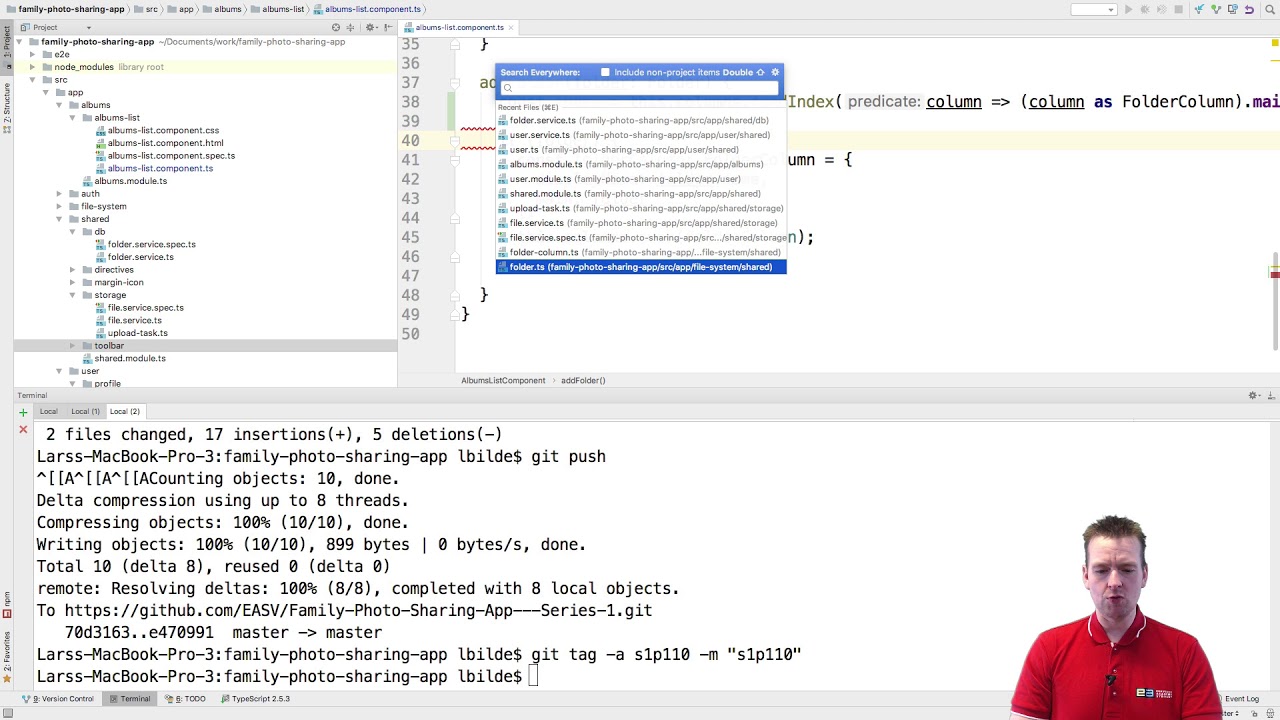1280x720 pixels.
Task: Collapse the db folder
Action: click(72, 232)
